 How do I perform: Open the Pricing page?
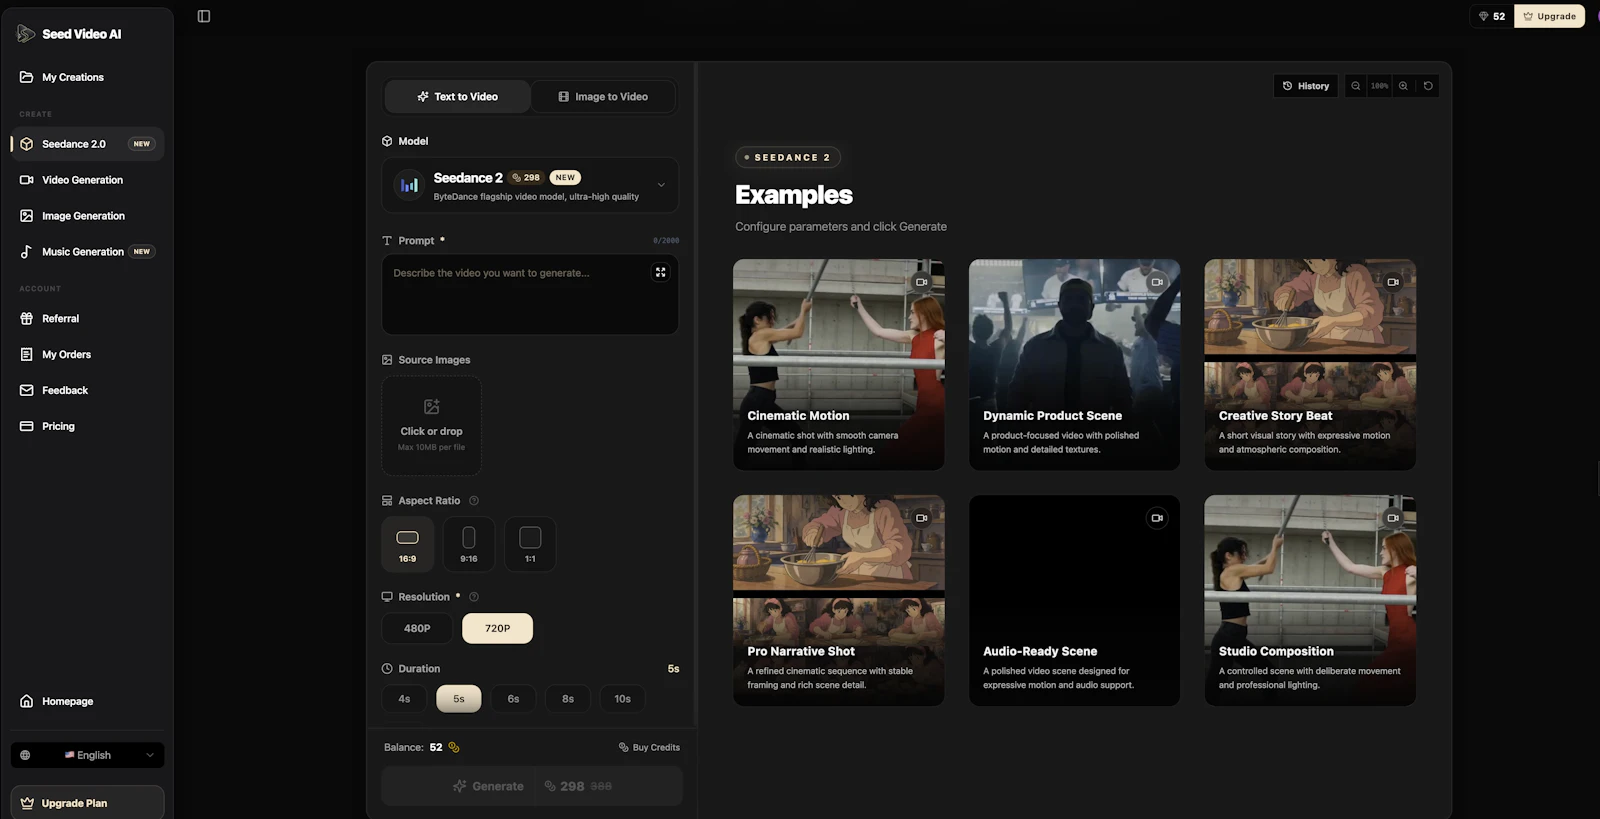(x=87, y=427)
